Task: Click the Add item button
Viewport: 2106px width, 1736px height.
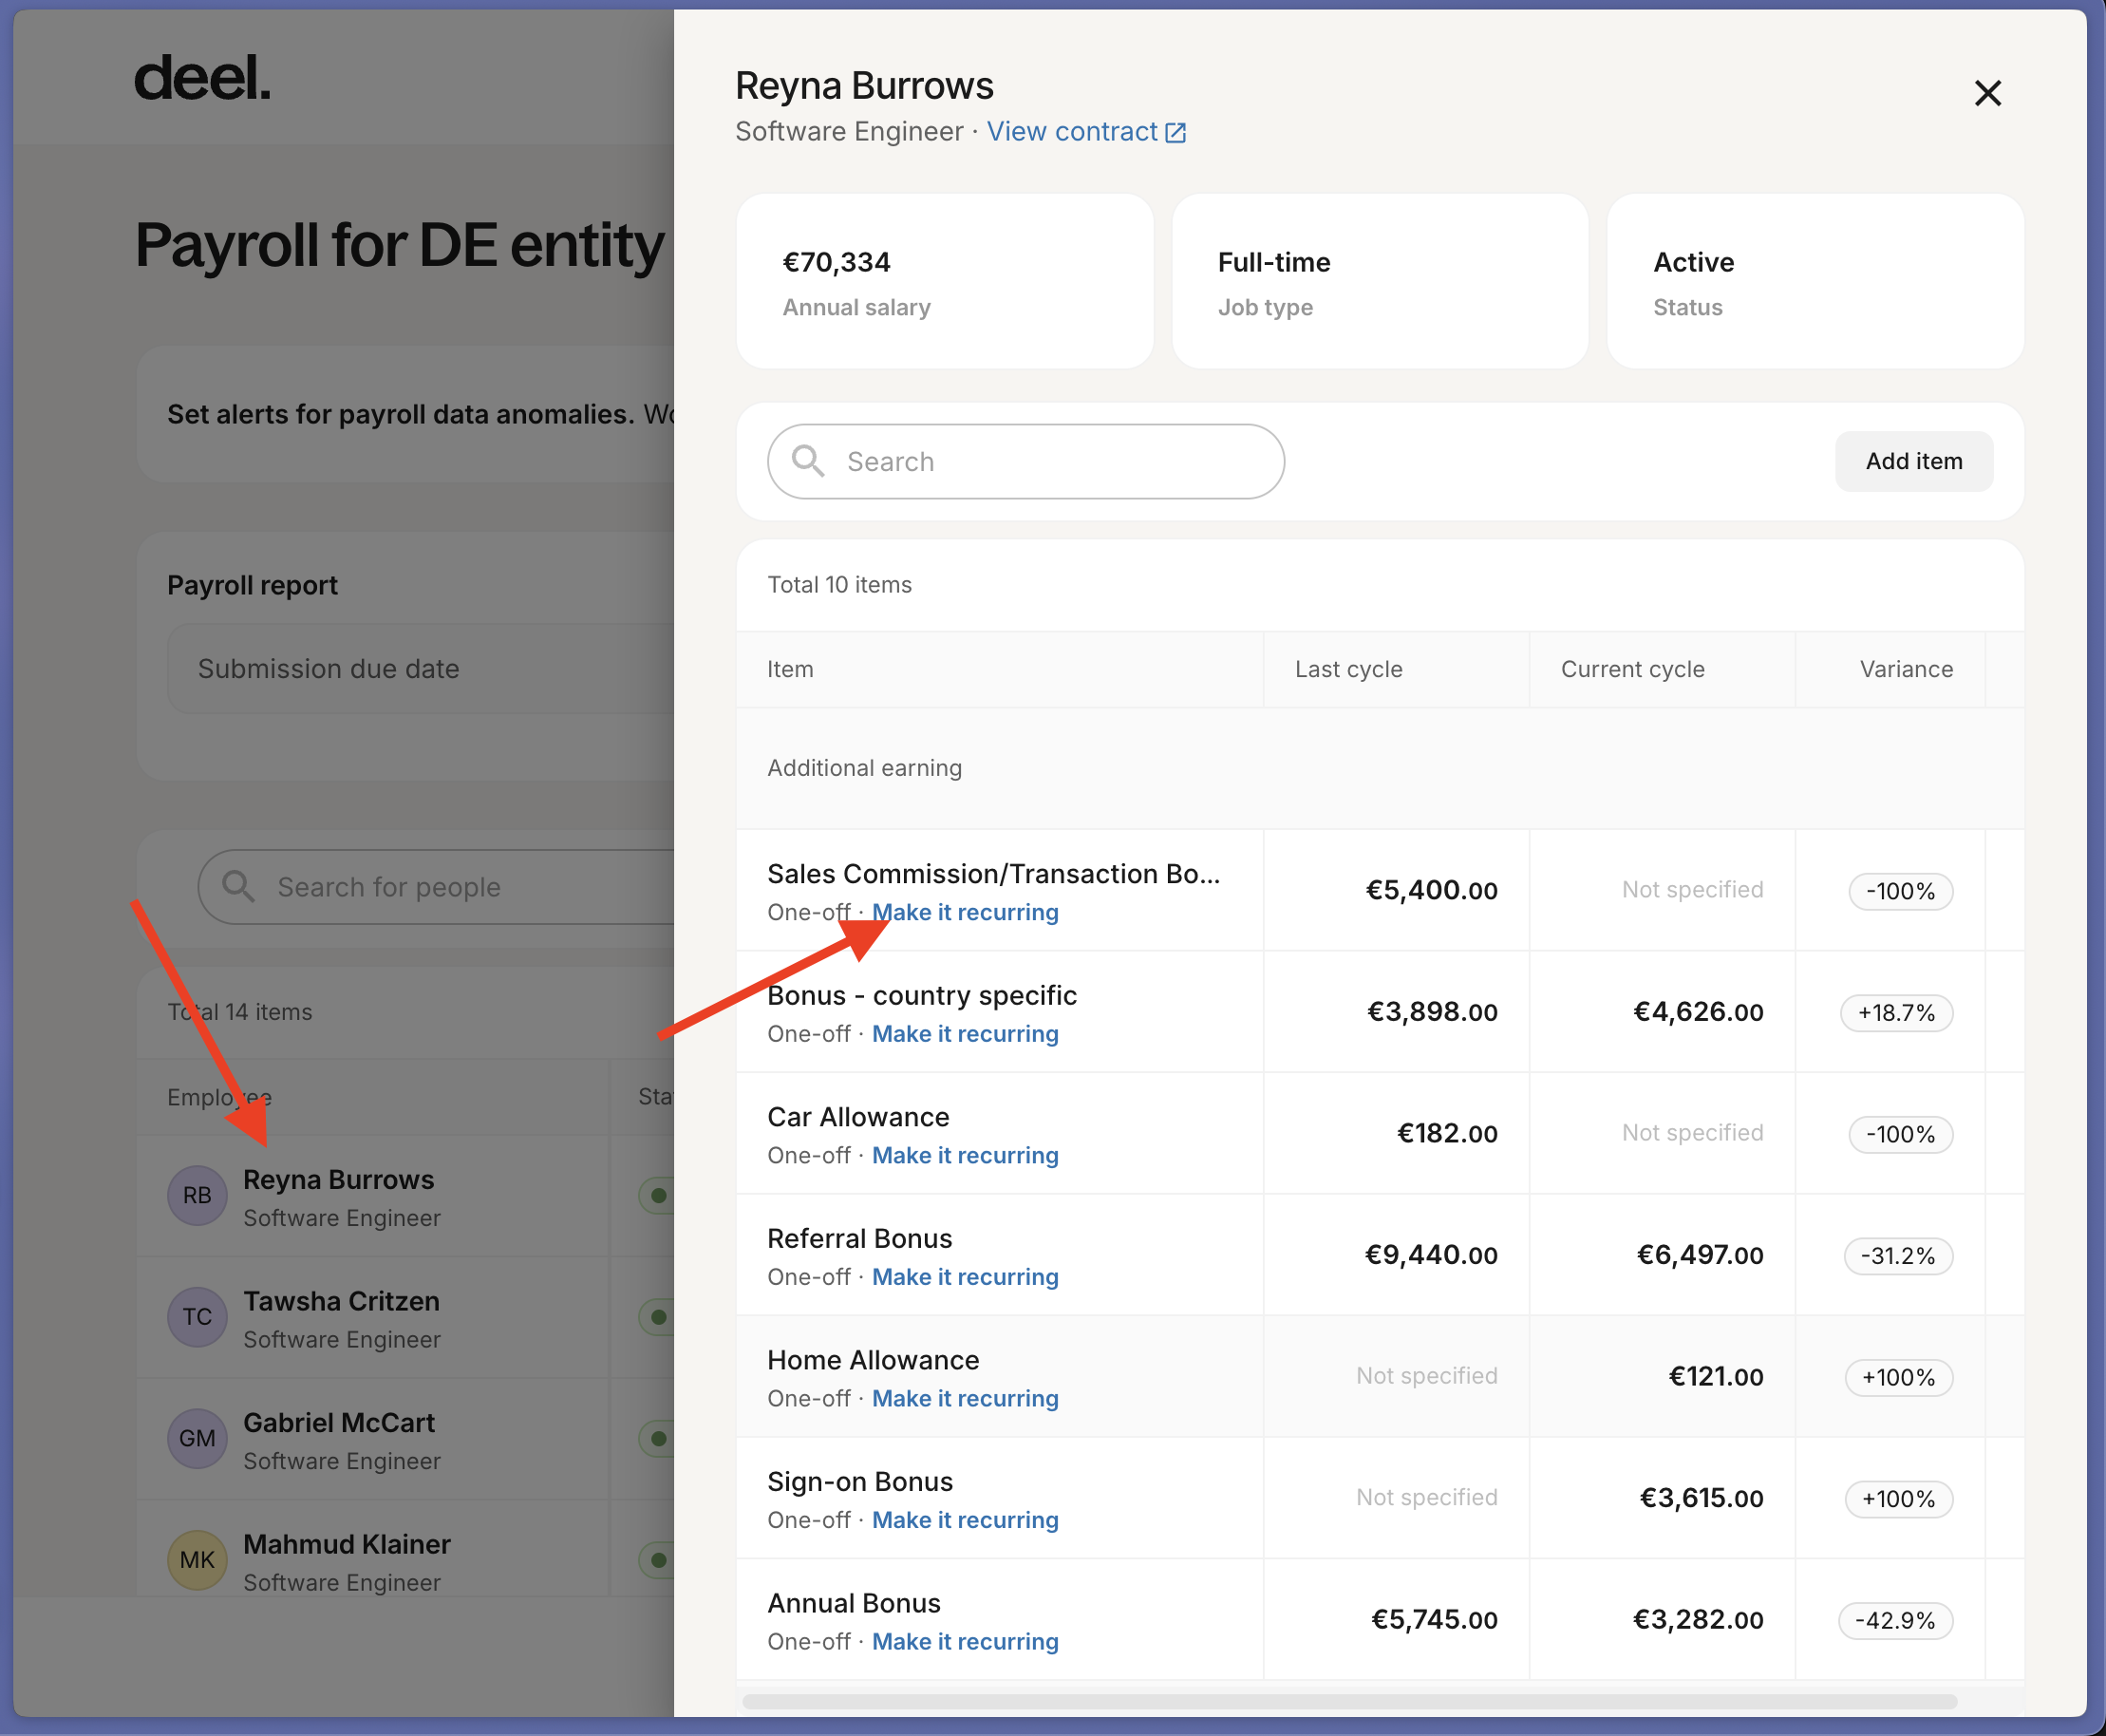Action: 1913,461
